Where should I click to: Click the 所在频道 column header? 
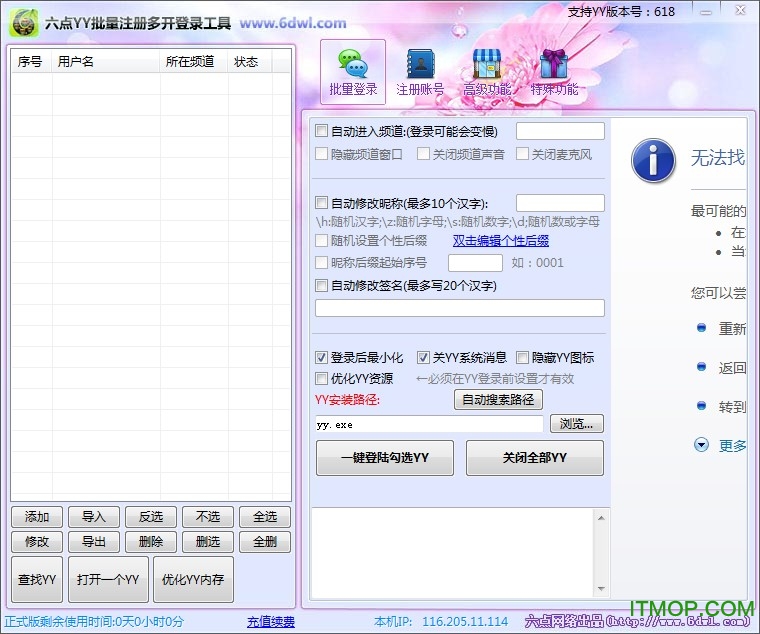click(194, 62)
